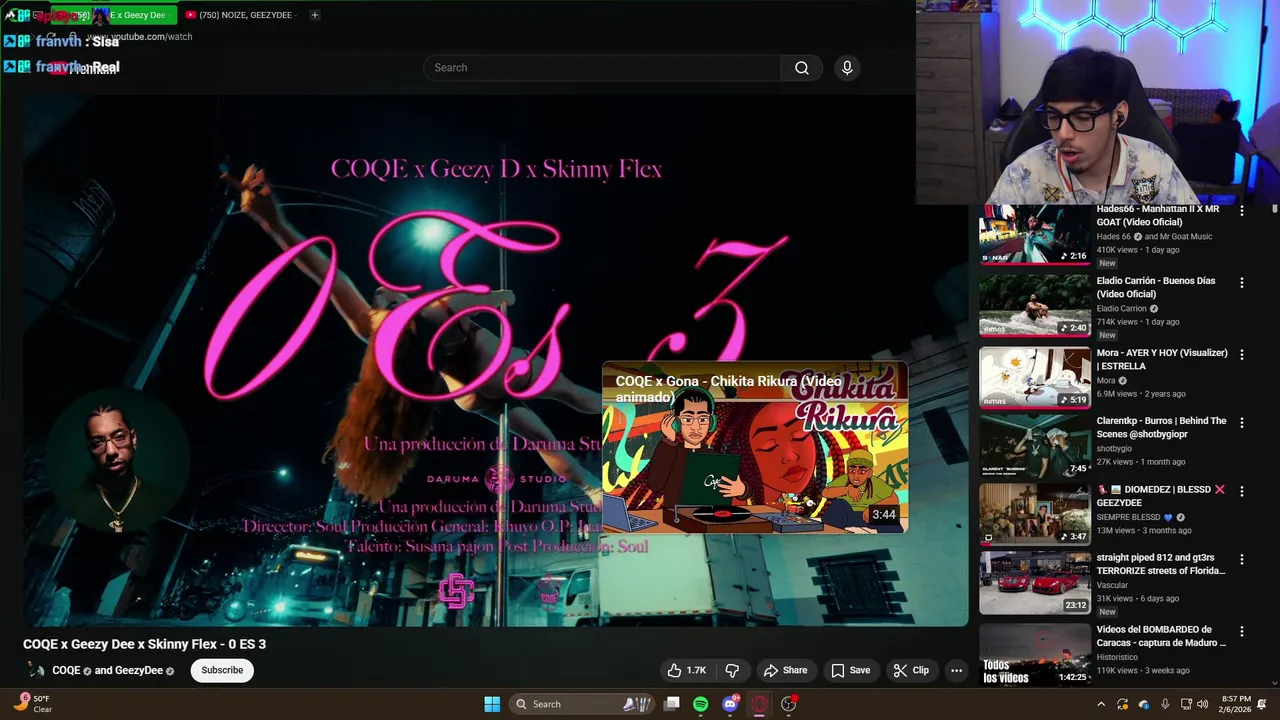1280x720 pixels.
Task: Open options menu for straight piped 812 video
Action: coord(1242,560)
